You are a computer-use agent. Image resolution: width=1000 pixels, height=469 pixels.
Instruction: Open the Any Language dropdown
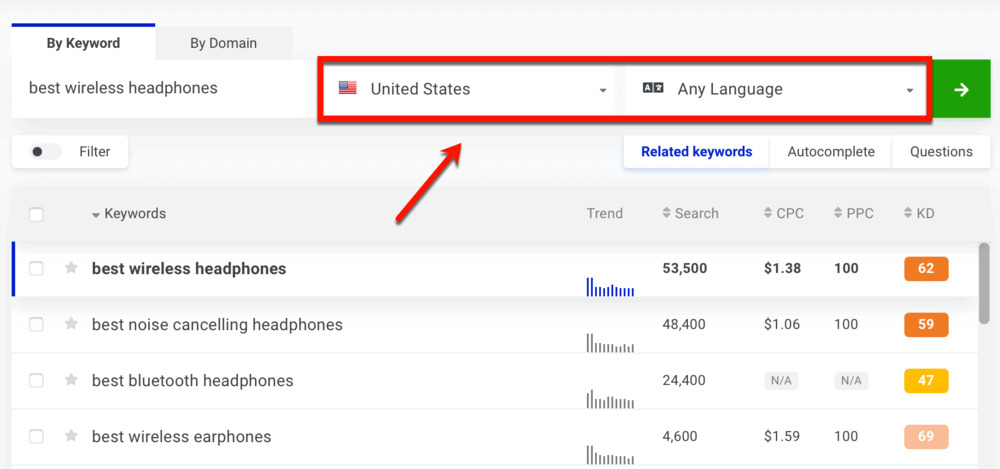[774, 89]
